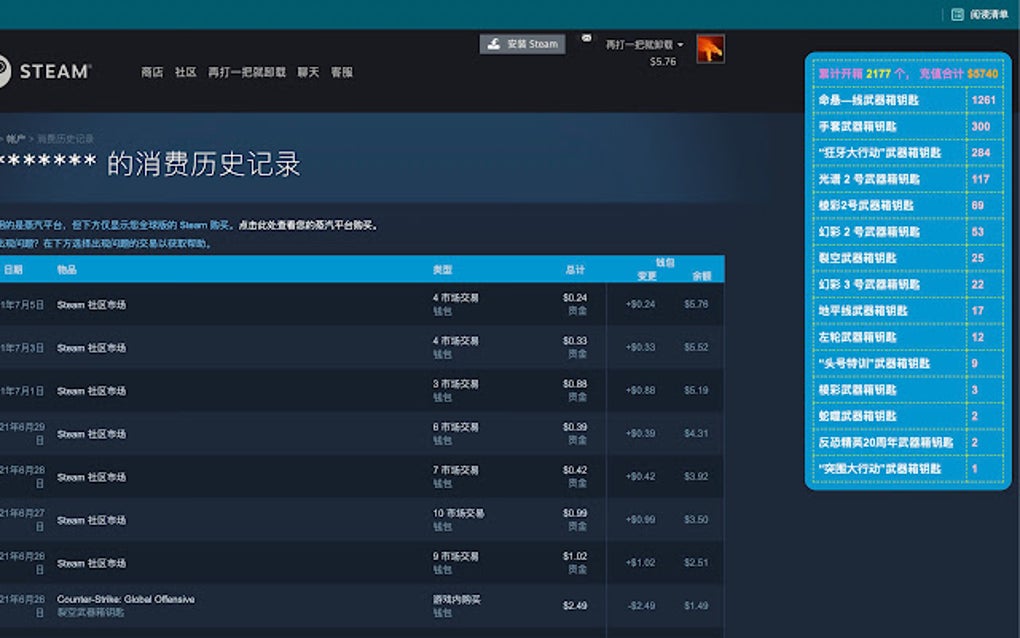This screenshot has height=638, width=1020.
Task: Click the 裂空武器箱钥匙 link under CS:GO purchase
Action: click(x=91, y=612)
